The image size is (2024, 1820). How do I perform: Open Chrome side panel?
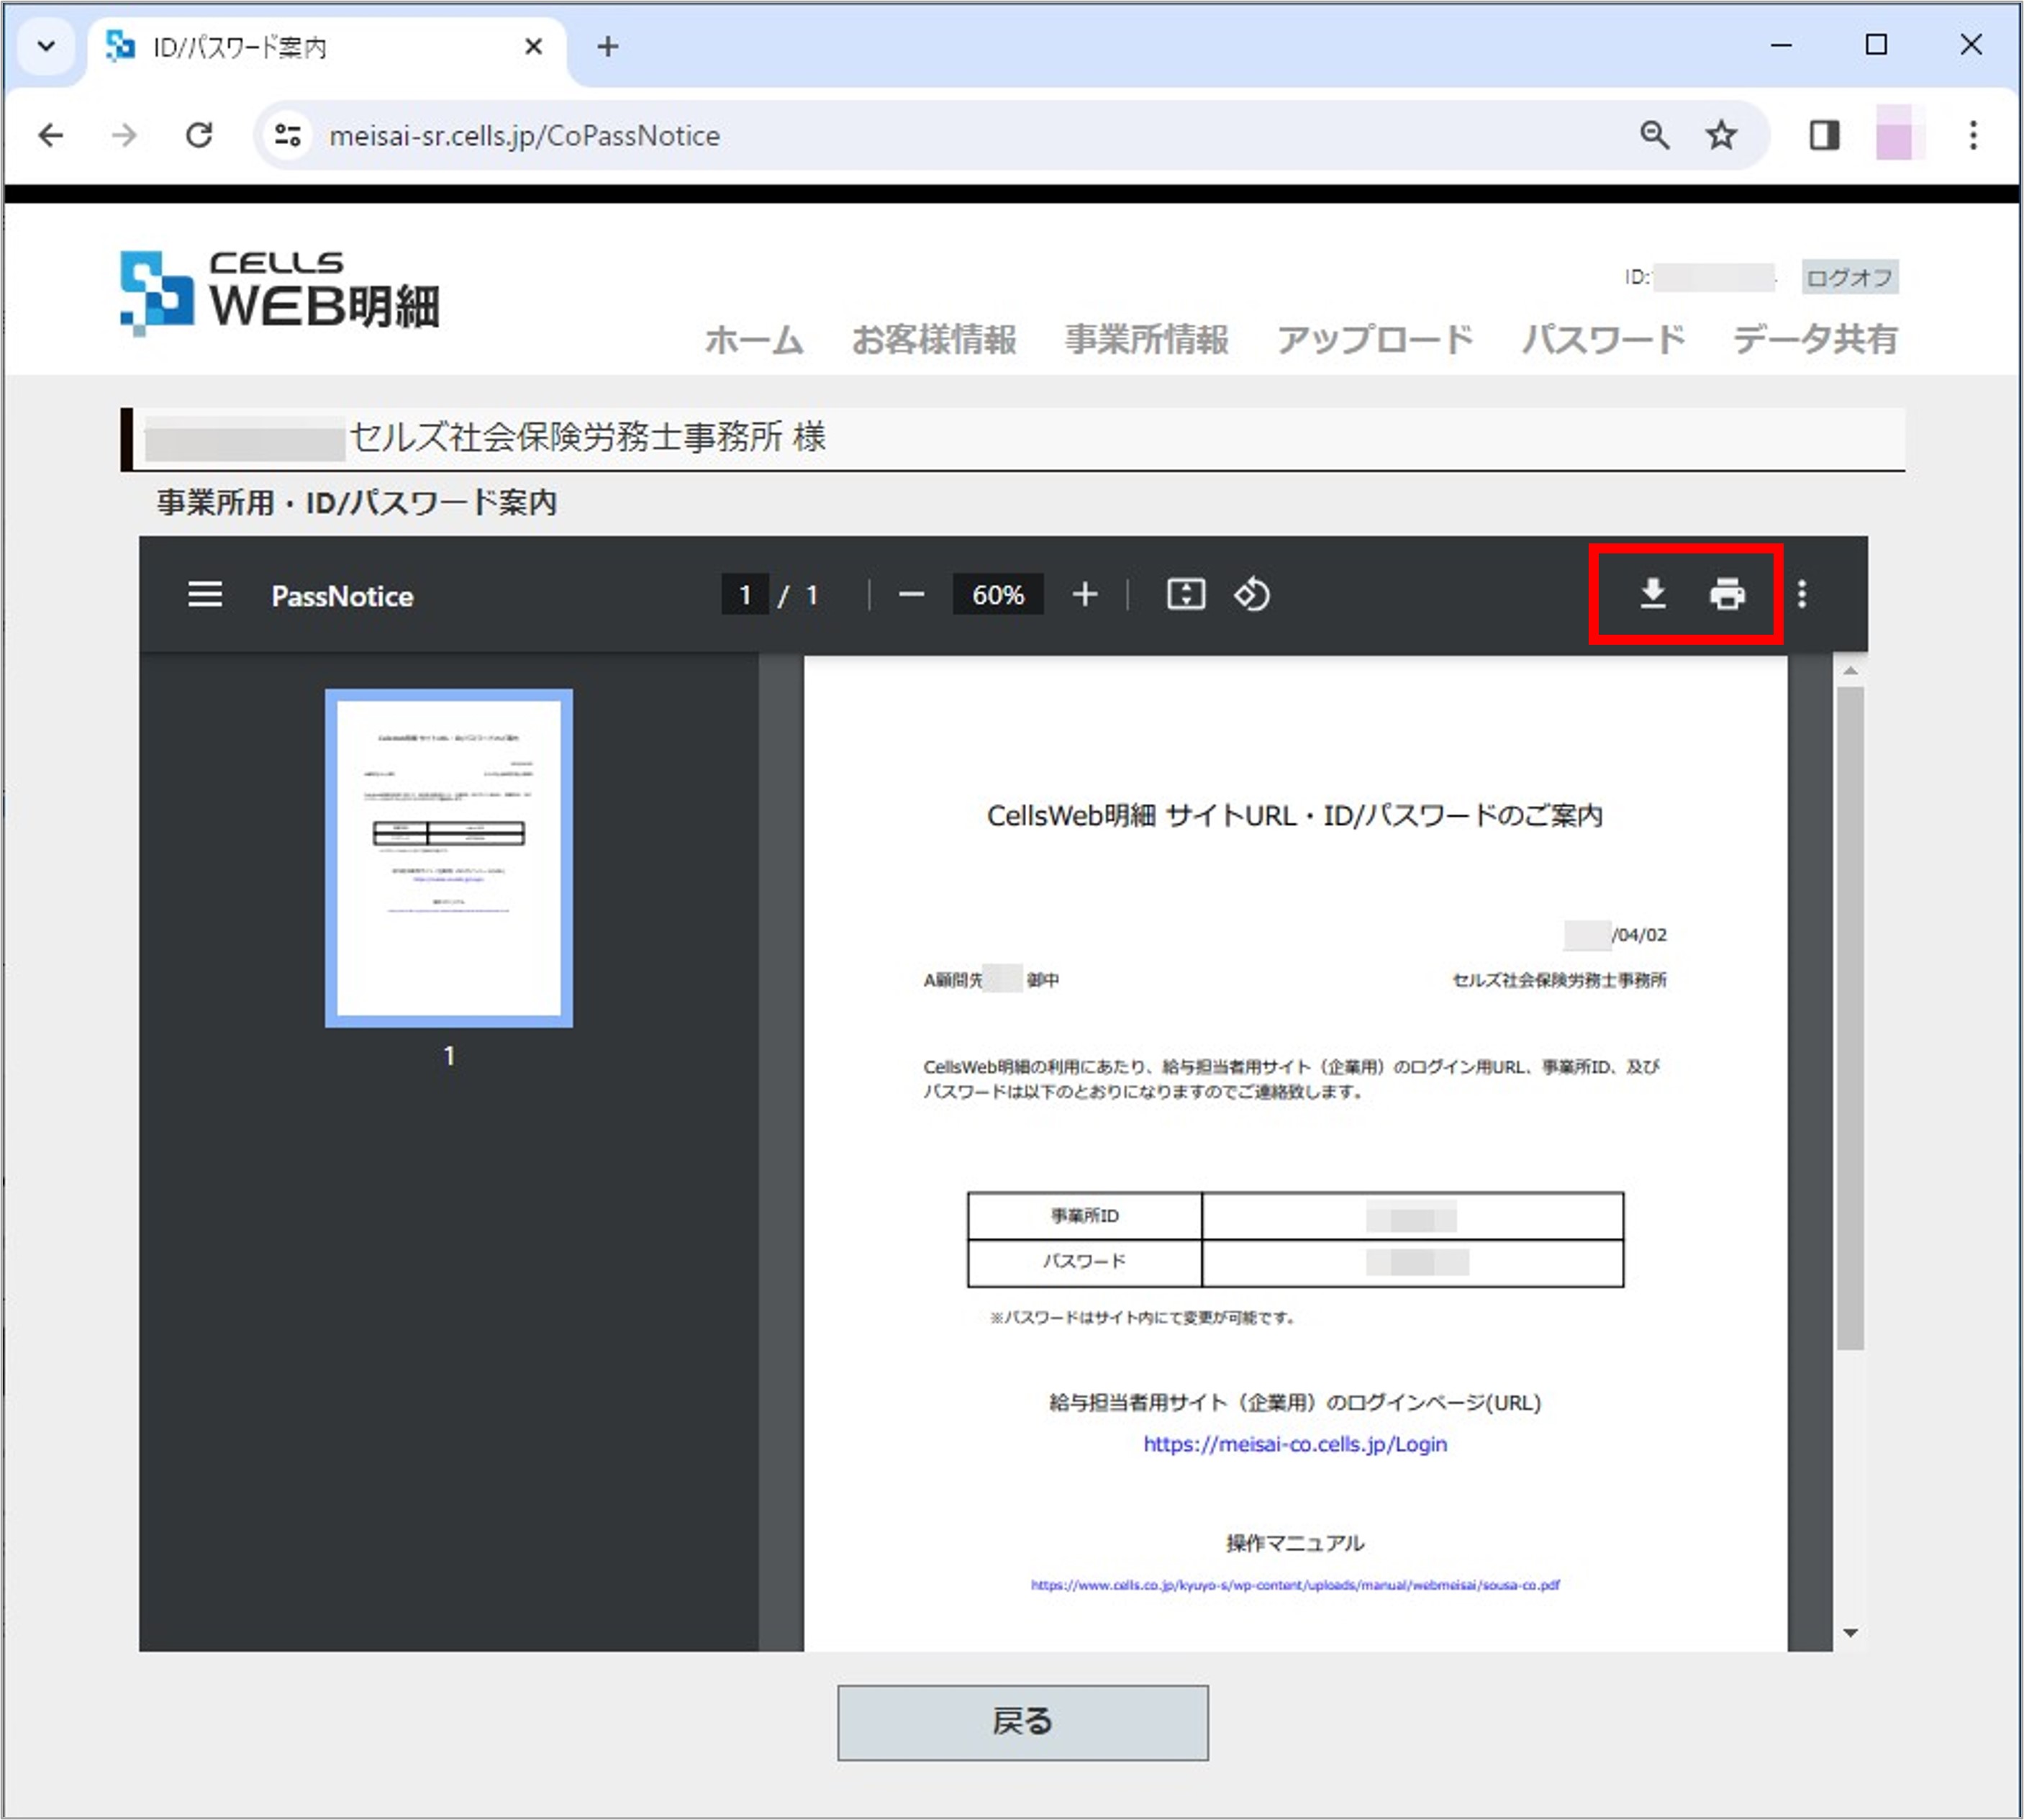(1824, 134)
